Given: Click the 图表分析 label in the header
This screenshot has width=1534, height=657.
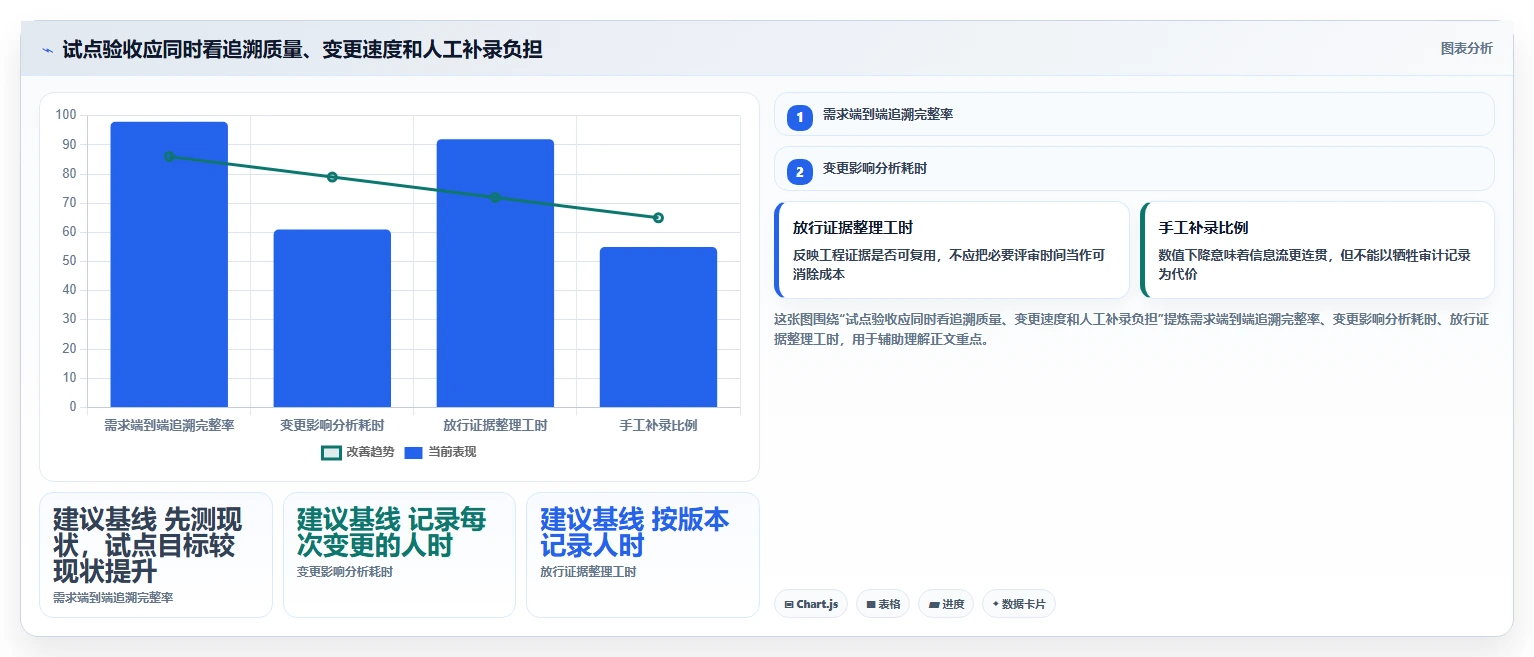Looking at the screenshot, I should pos(1466,49).
